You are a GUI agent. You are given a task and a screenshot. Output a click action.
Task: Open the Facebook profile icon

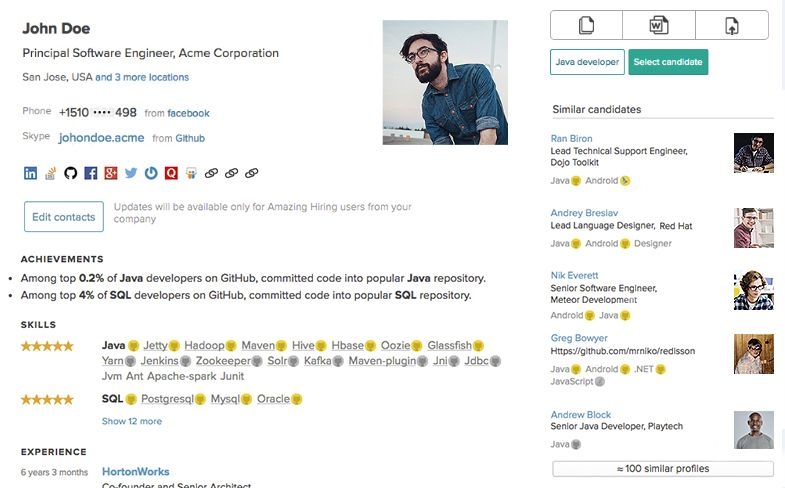coord(90,173)
